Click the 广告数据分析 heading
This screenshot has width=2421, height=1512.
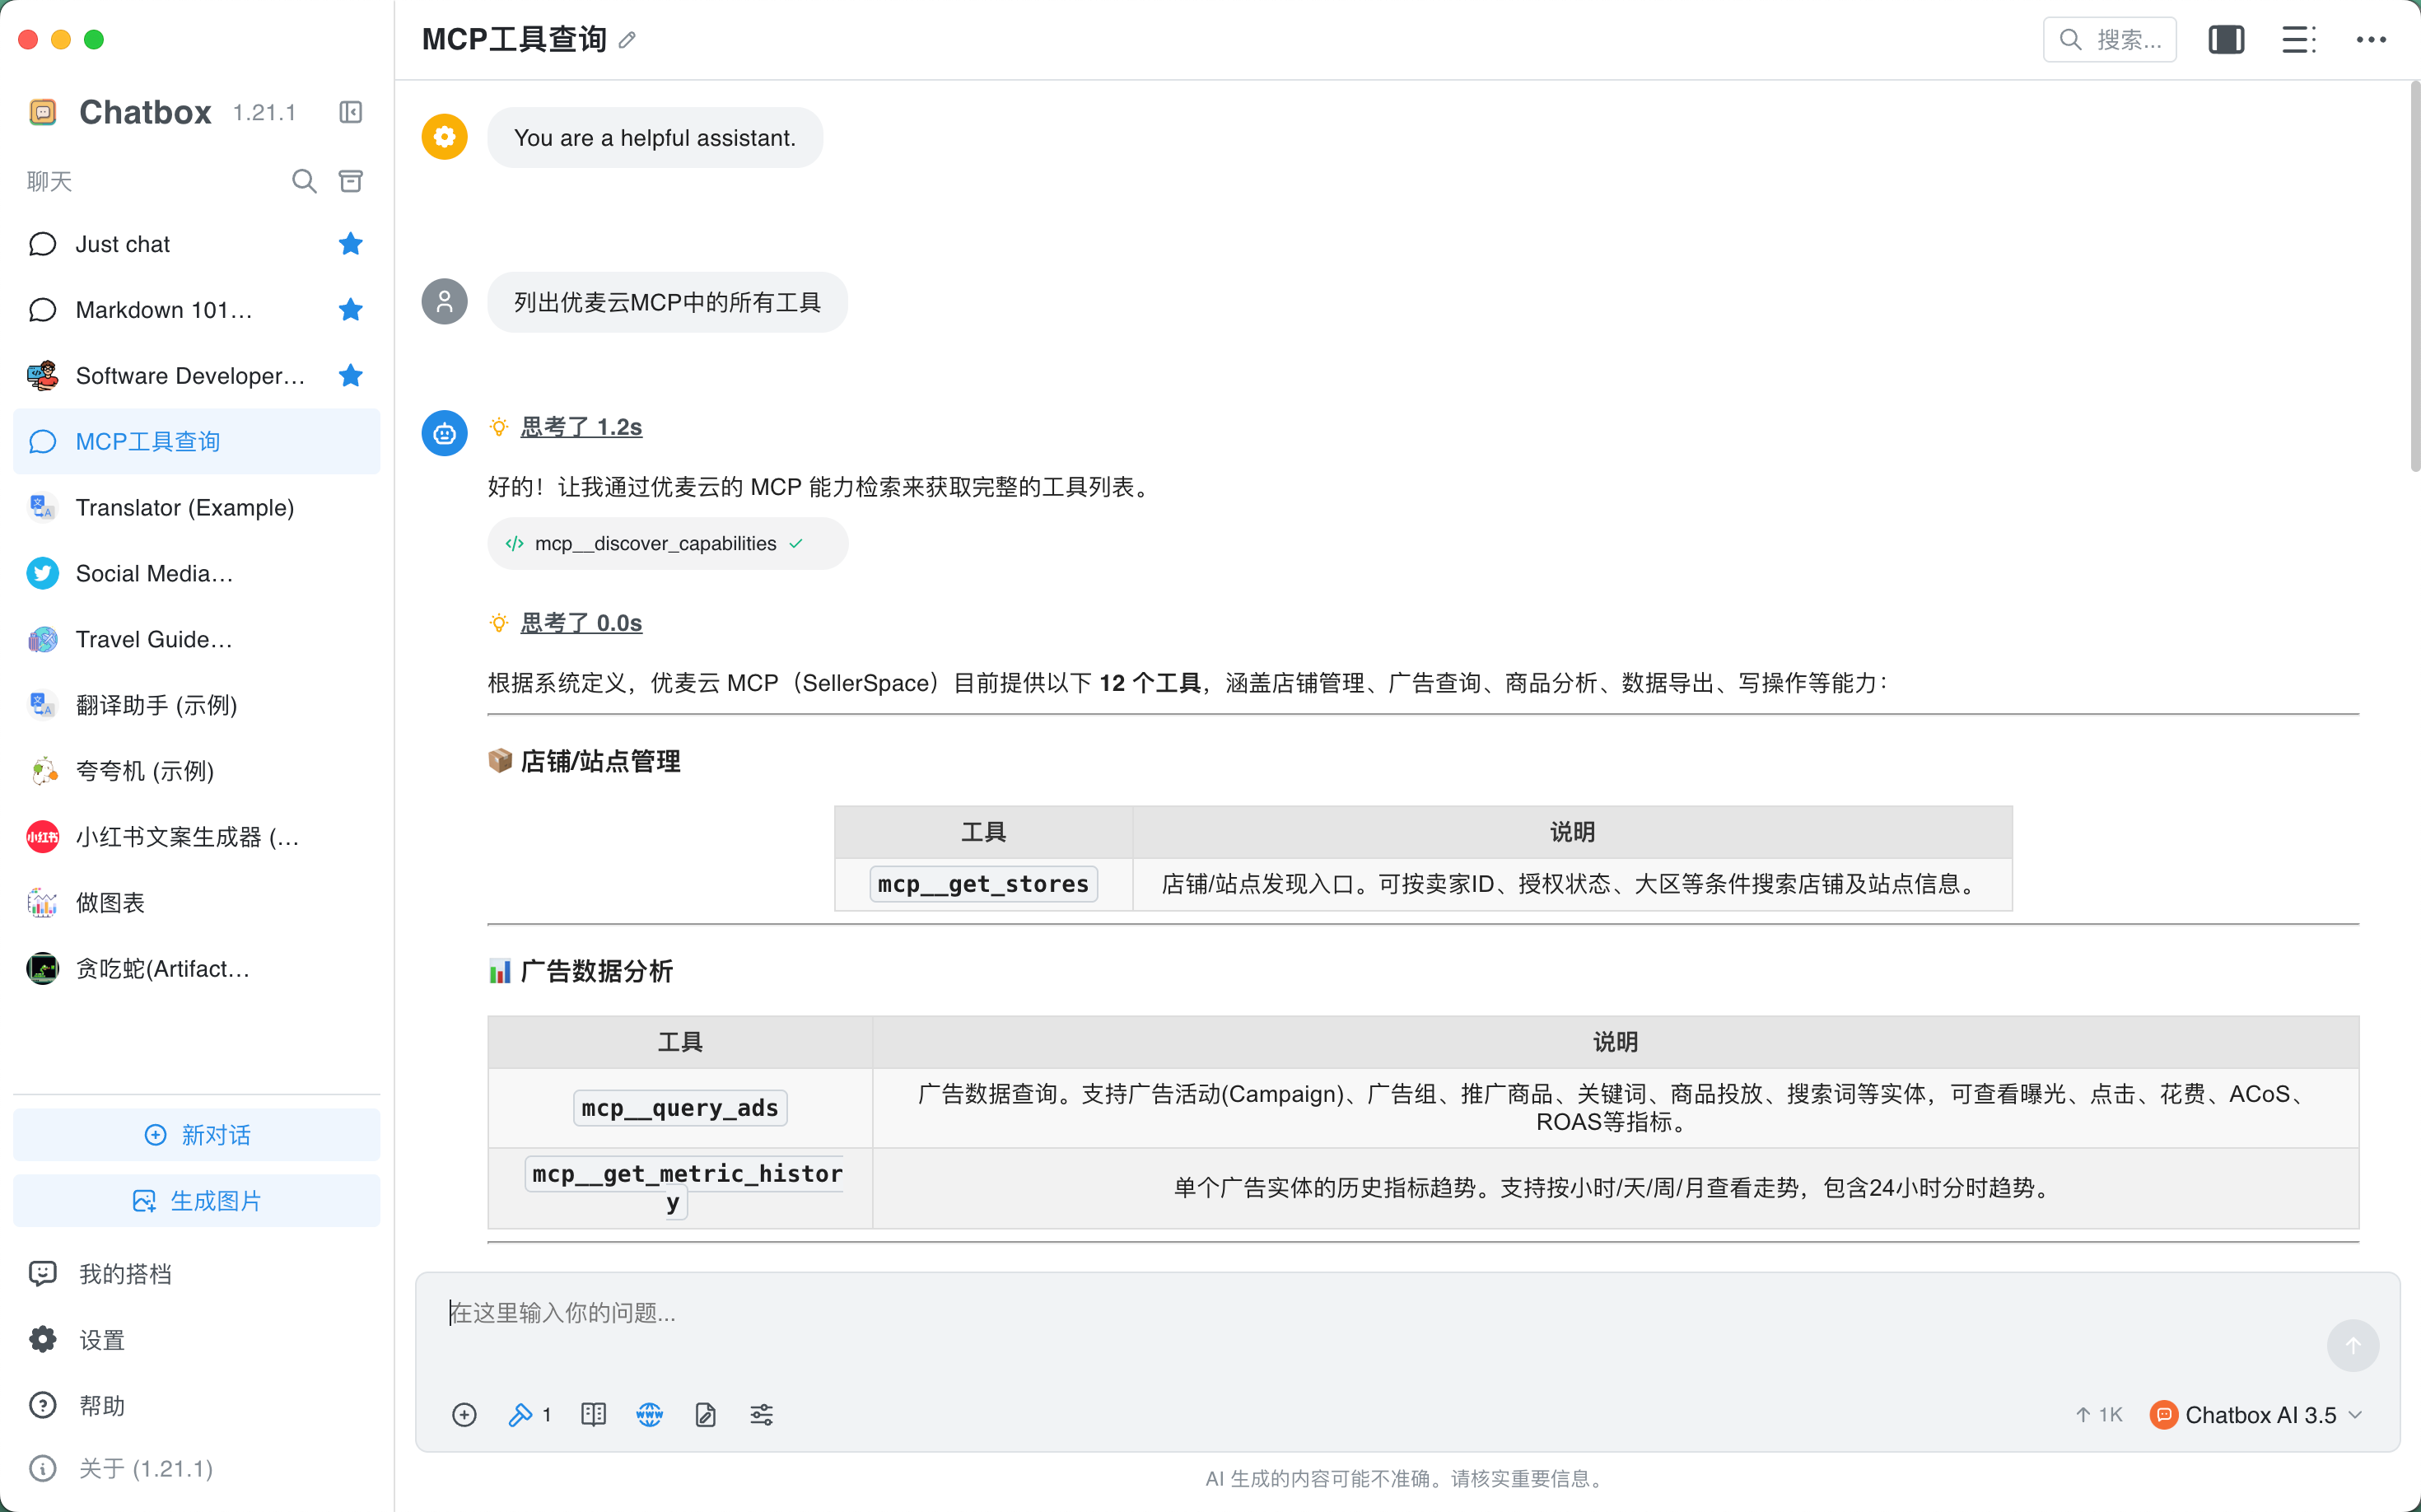tap(596, 972)
